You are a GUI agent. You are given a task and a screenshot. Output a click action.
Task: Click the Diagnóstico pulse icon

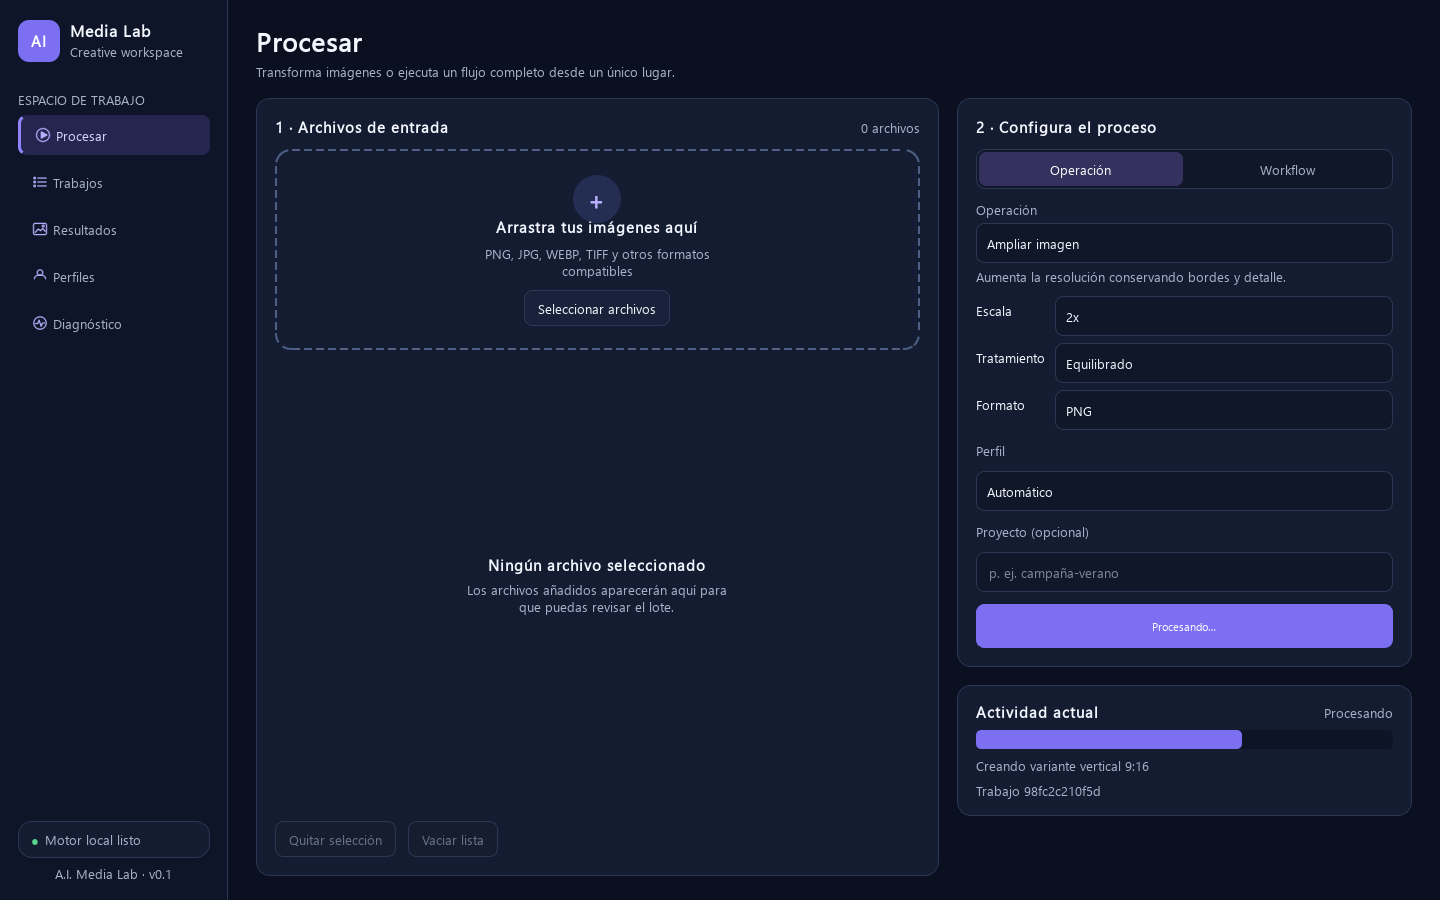(40, 323)
